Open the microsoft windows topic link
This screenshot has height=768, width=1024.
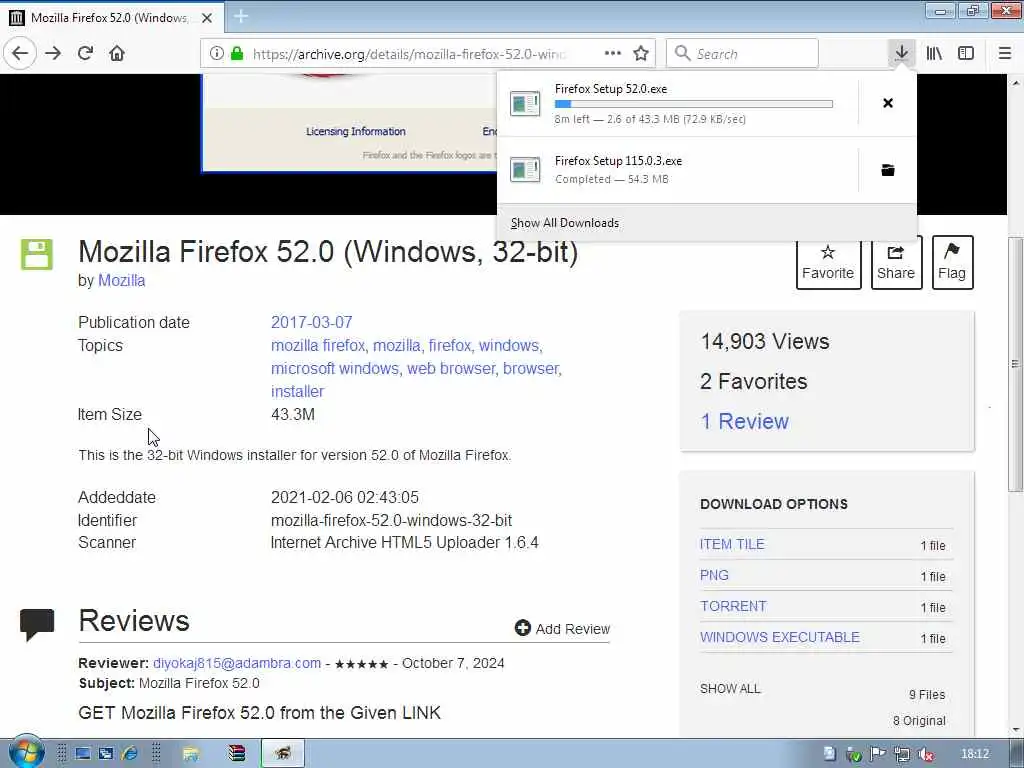coord(334,368)
